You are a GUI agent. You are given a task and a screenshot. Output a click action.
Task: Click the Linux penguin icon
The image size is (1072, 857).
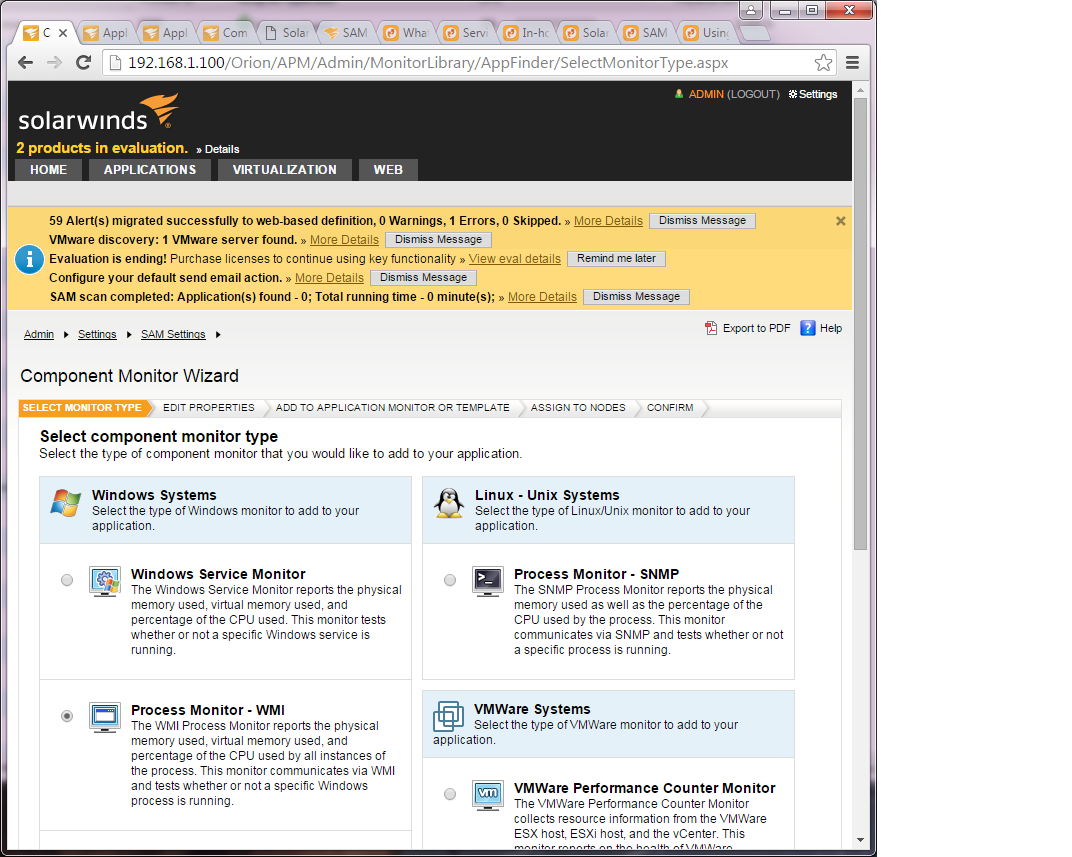[448, 504]
